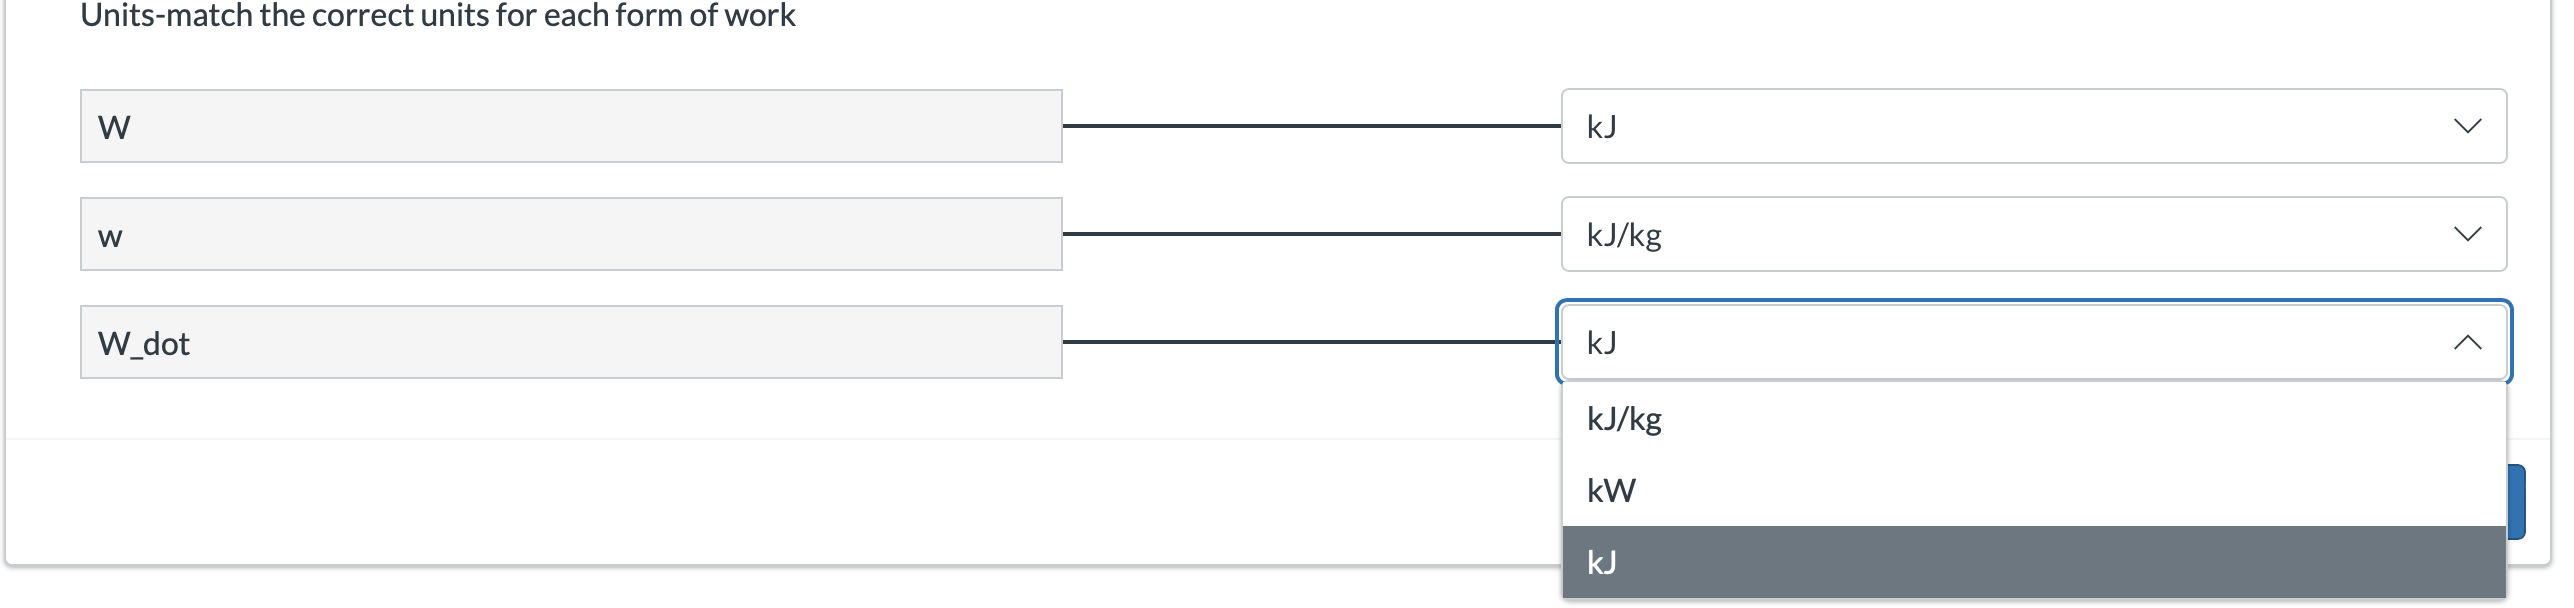Image resolution: width=2574 pixels, height=608 pixels.
Task: Click the W prompt box
Action: (570, 125)
